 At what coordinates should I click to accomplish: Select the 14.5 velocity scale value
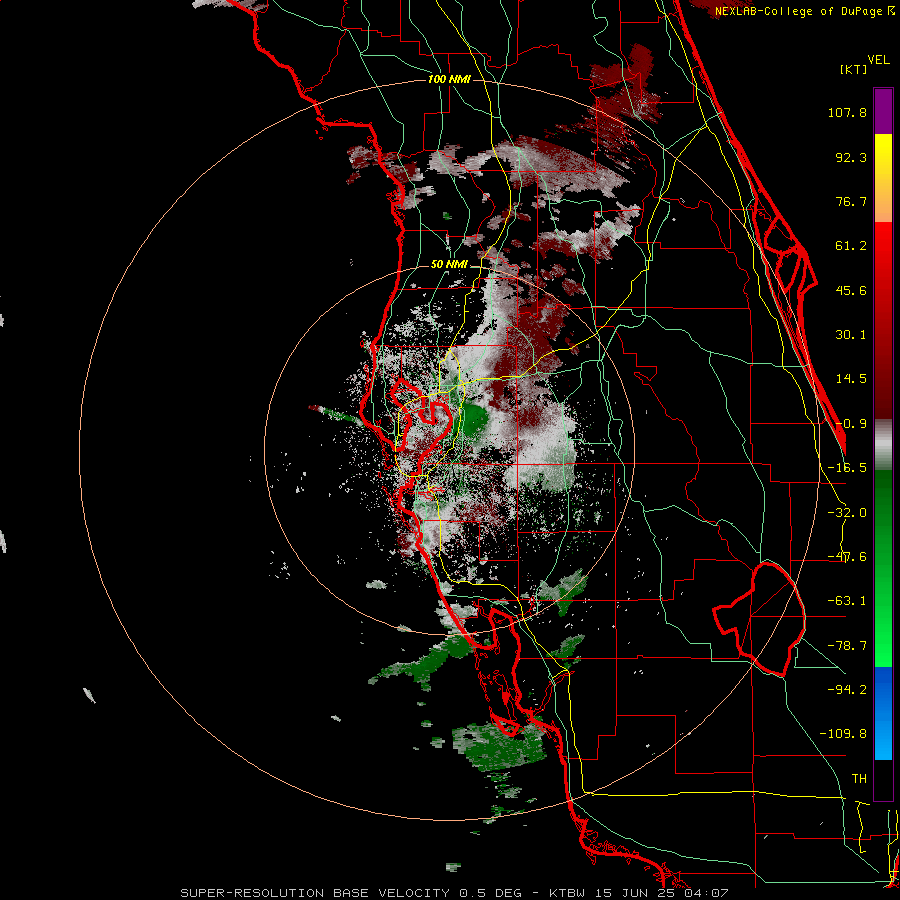pos(851,379)
